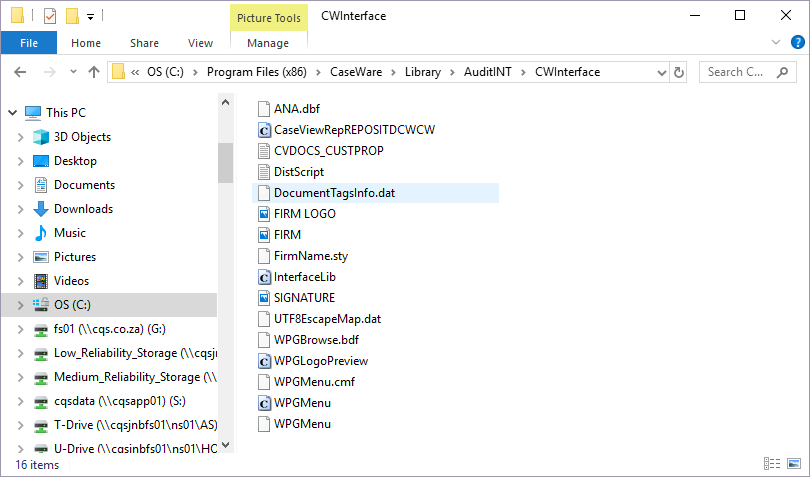The height and width of the screenshot is (477, 810).
Task: Select the DistScript file icon
Action: coord(264,172)
